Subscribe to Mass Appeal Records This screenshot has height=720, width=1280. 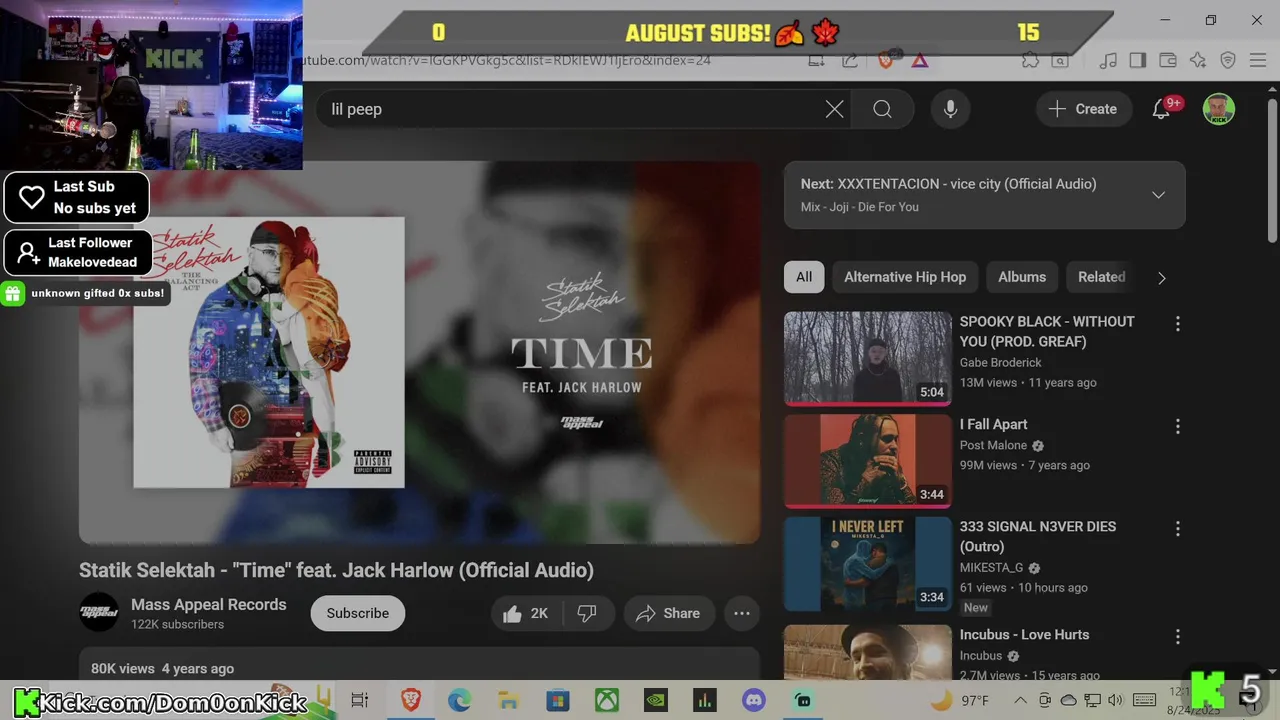pyautogui.click(x=357, y=613)
